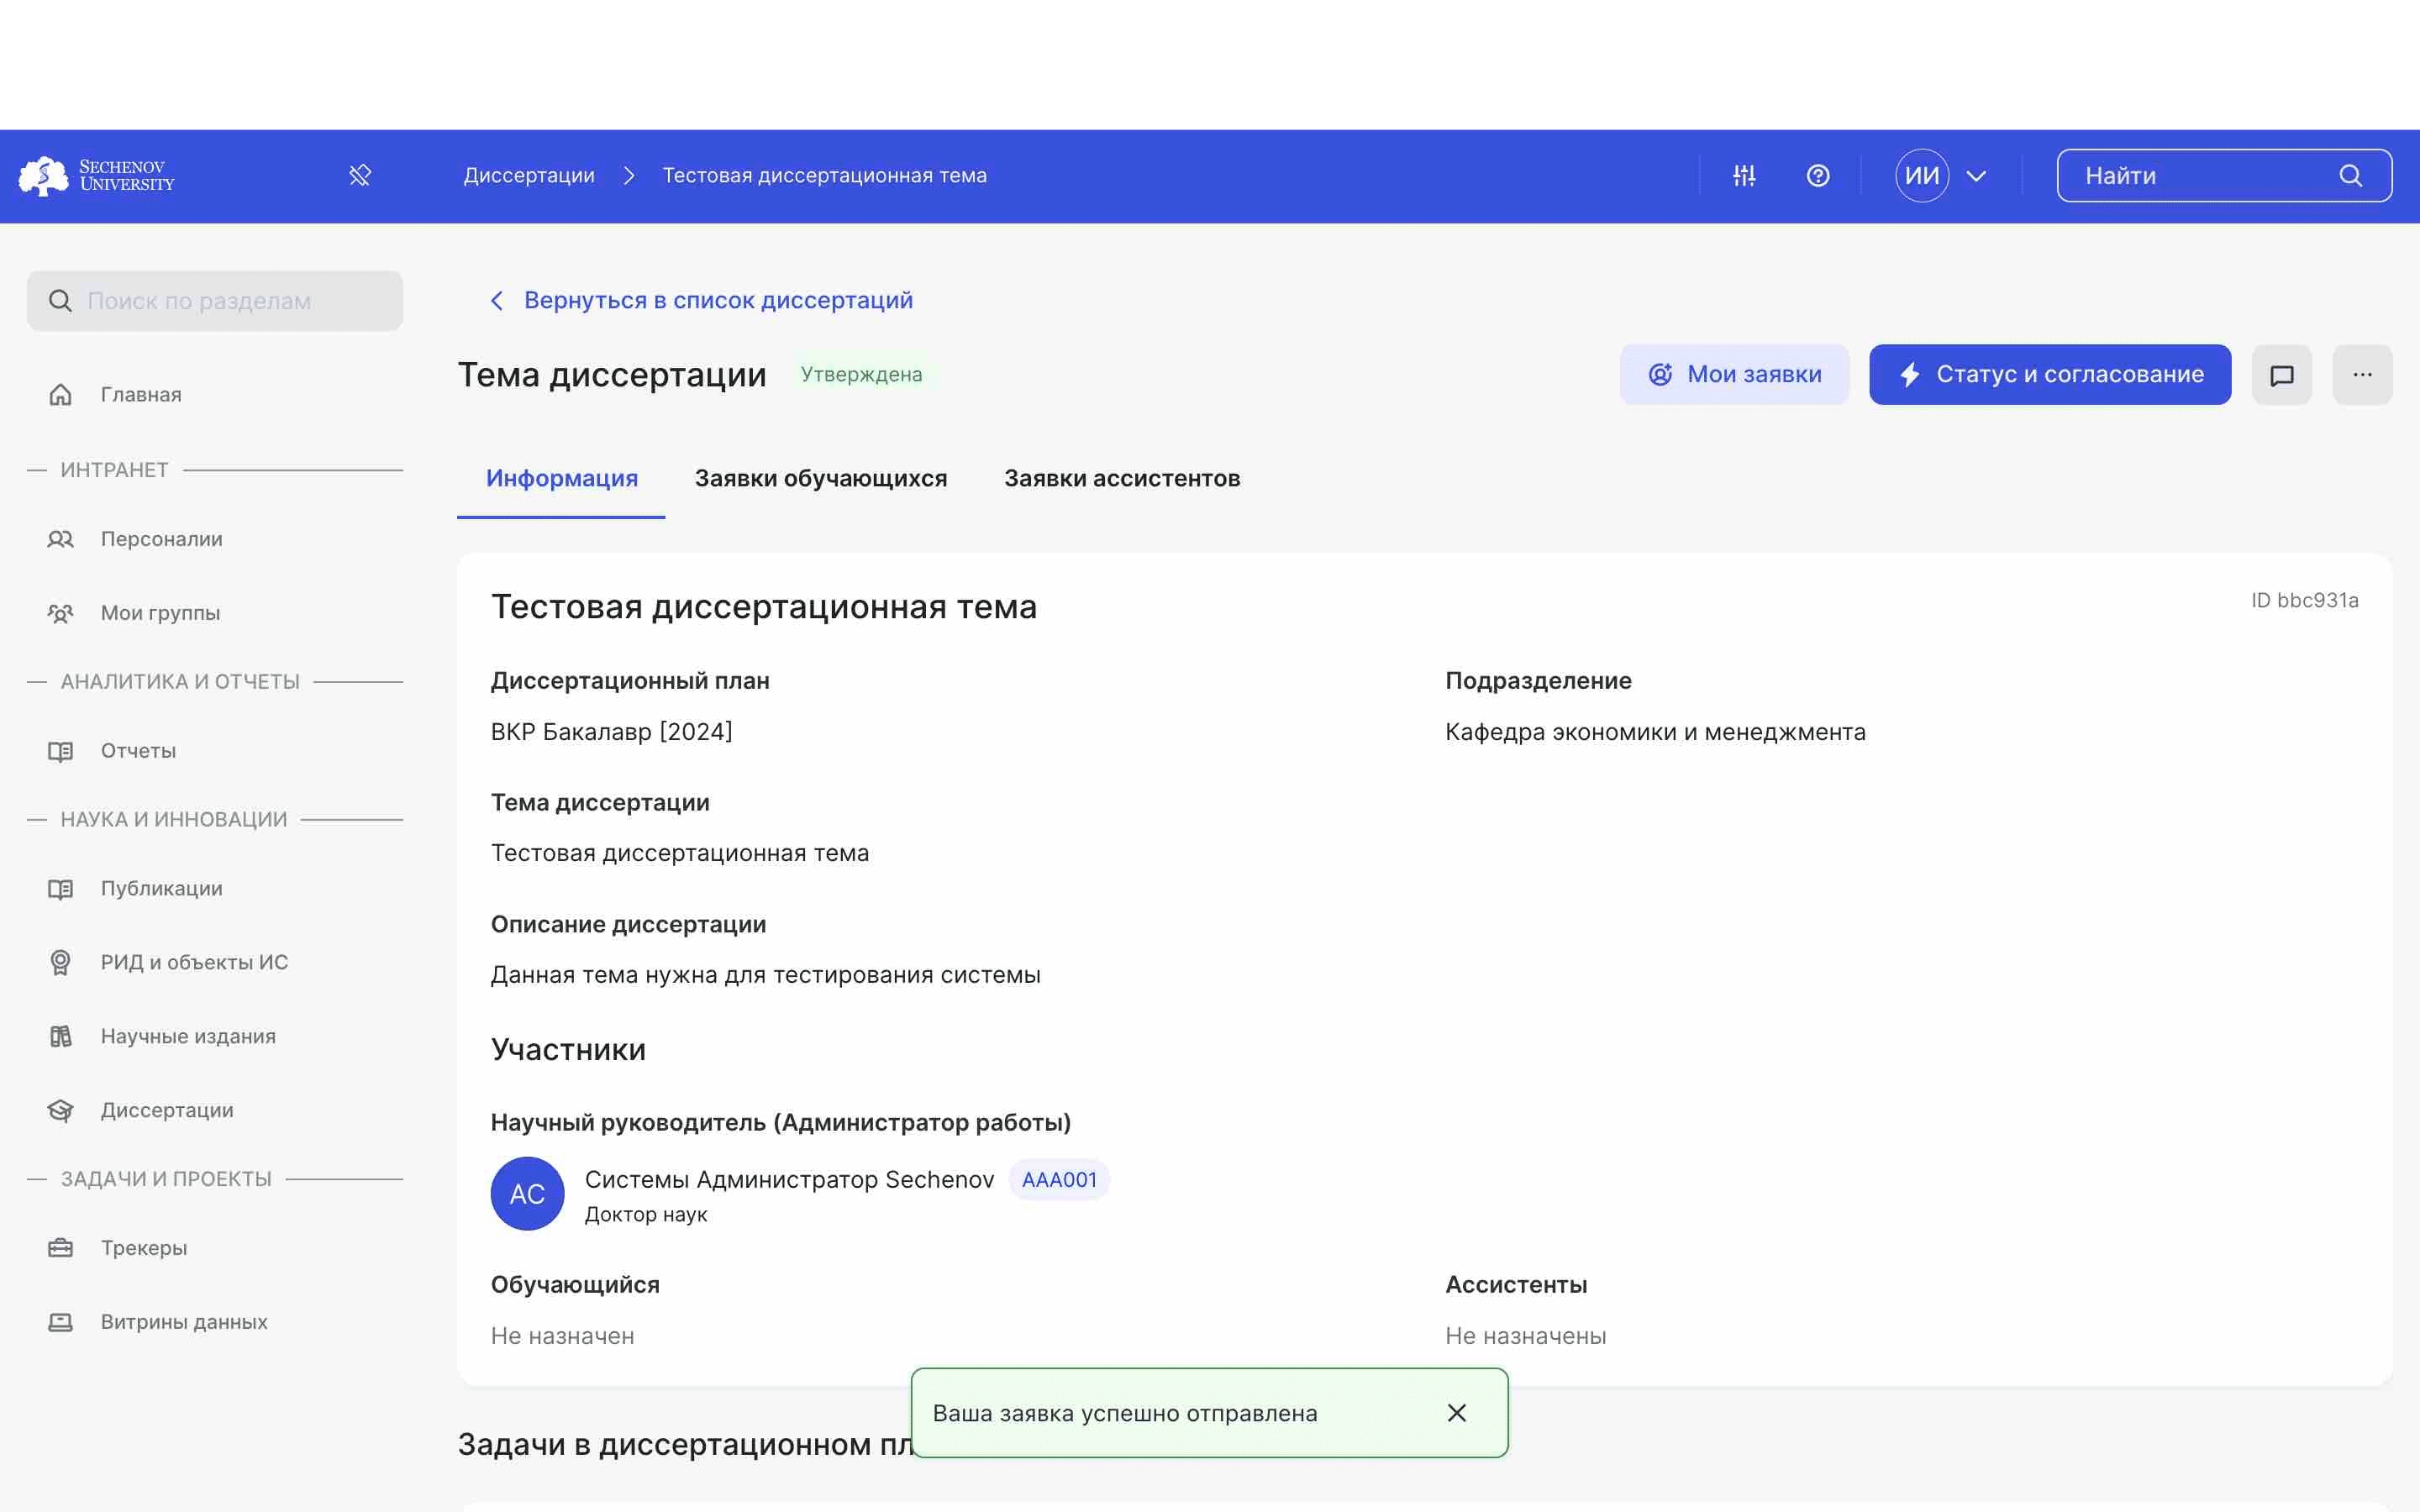Open the help question mark icon
Screen dimensions: 2420x1512
tap(1818, 176)
